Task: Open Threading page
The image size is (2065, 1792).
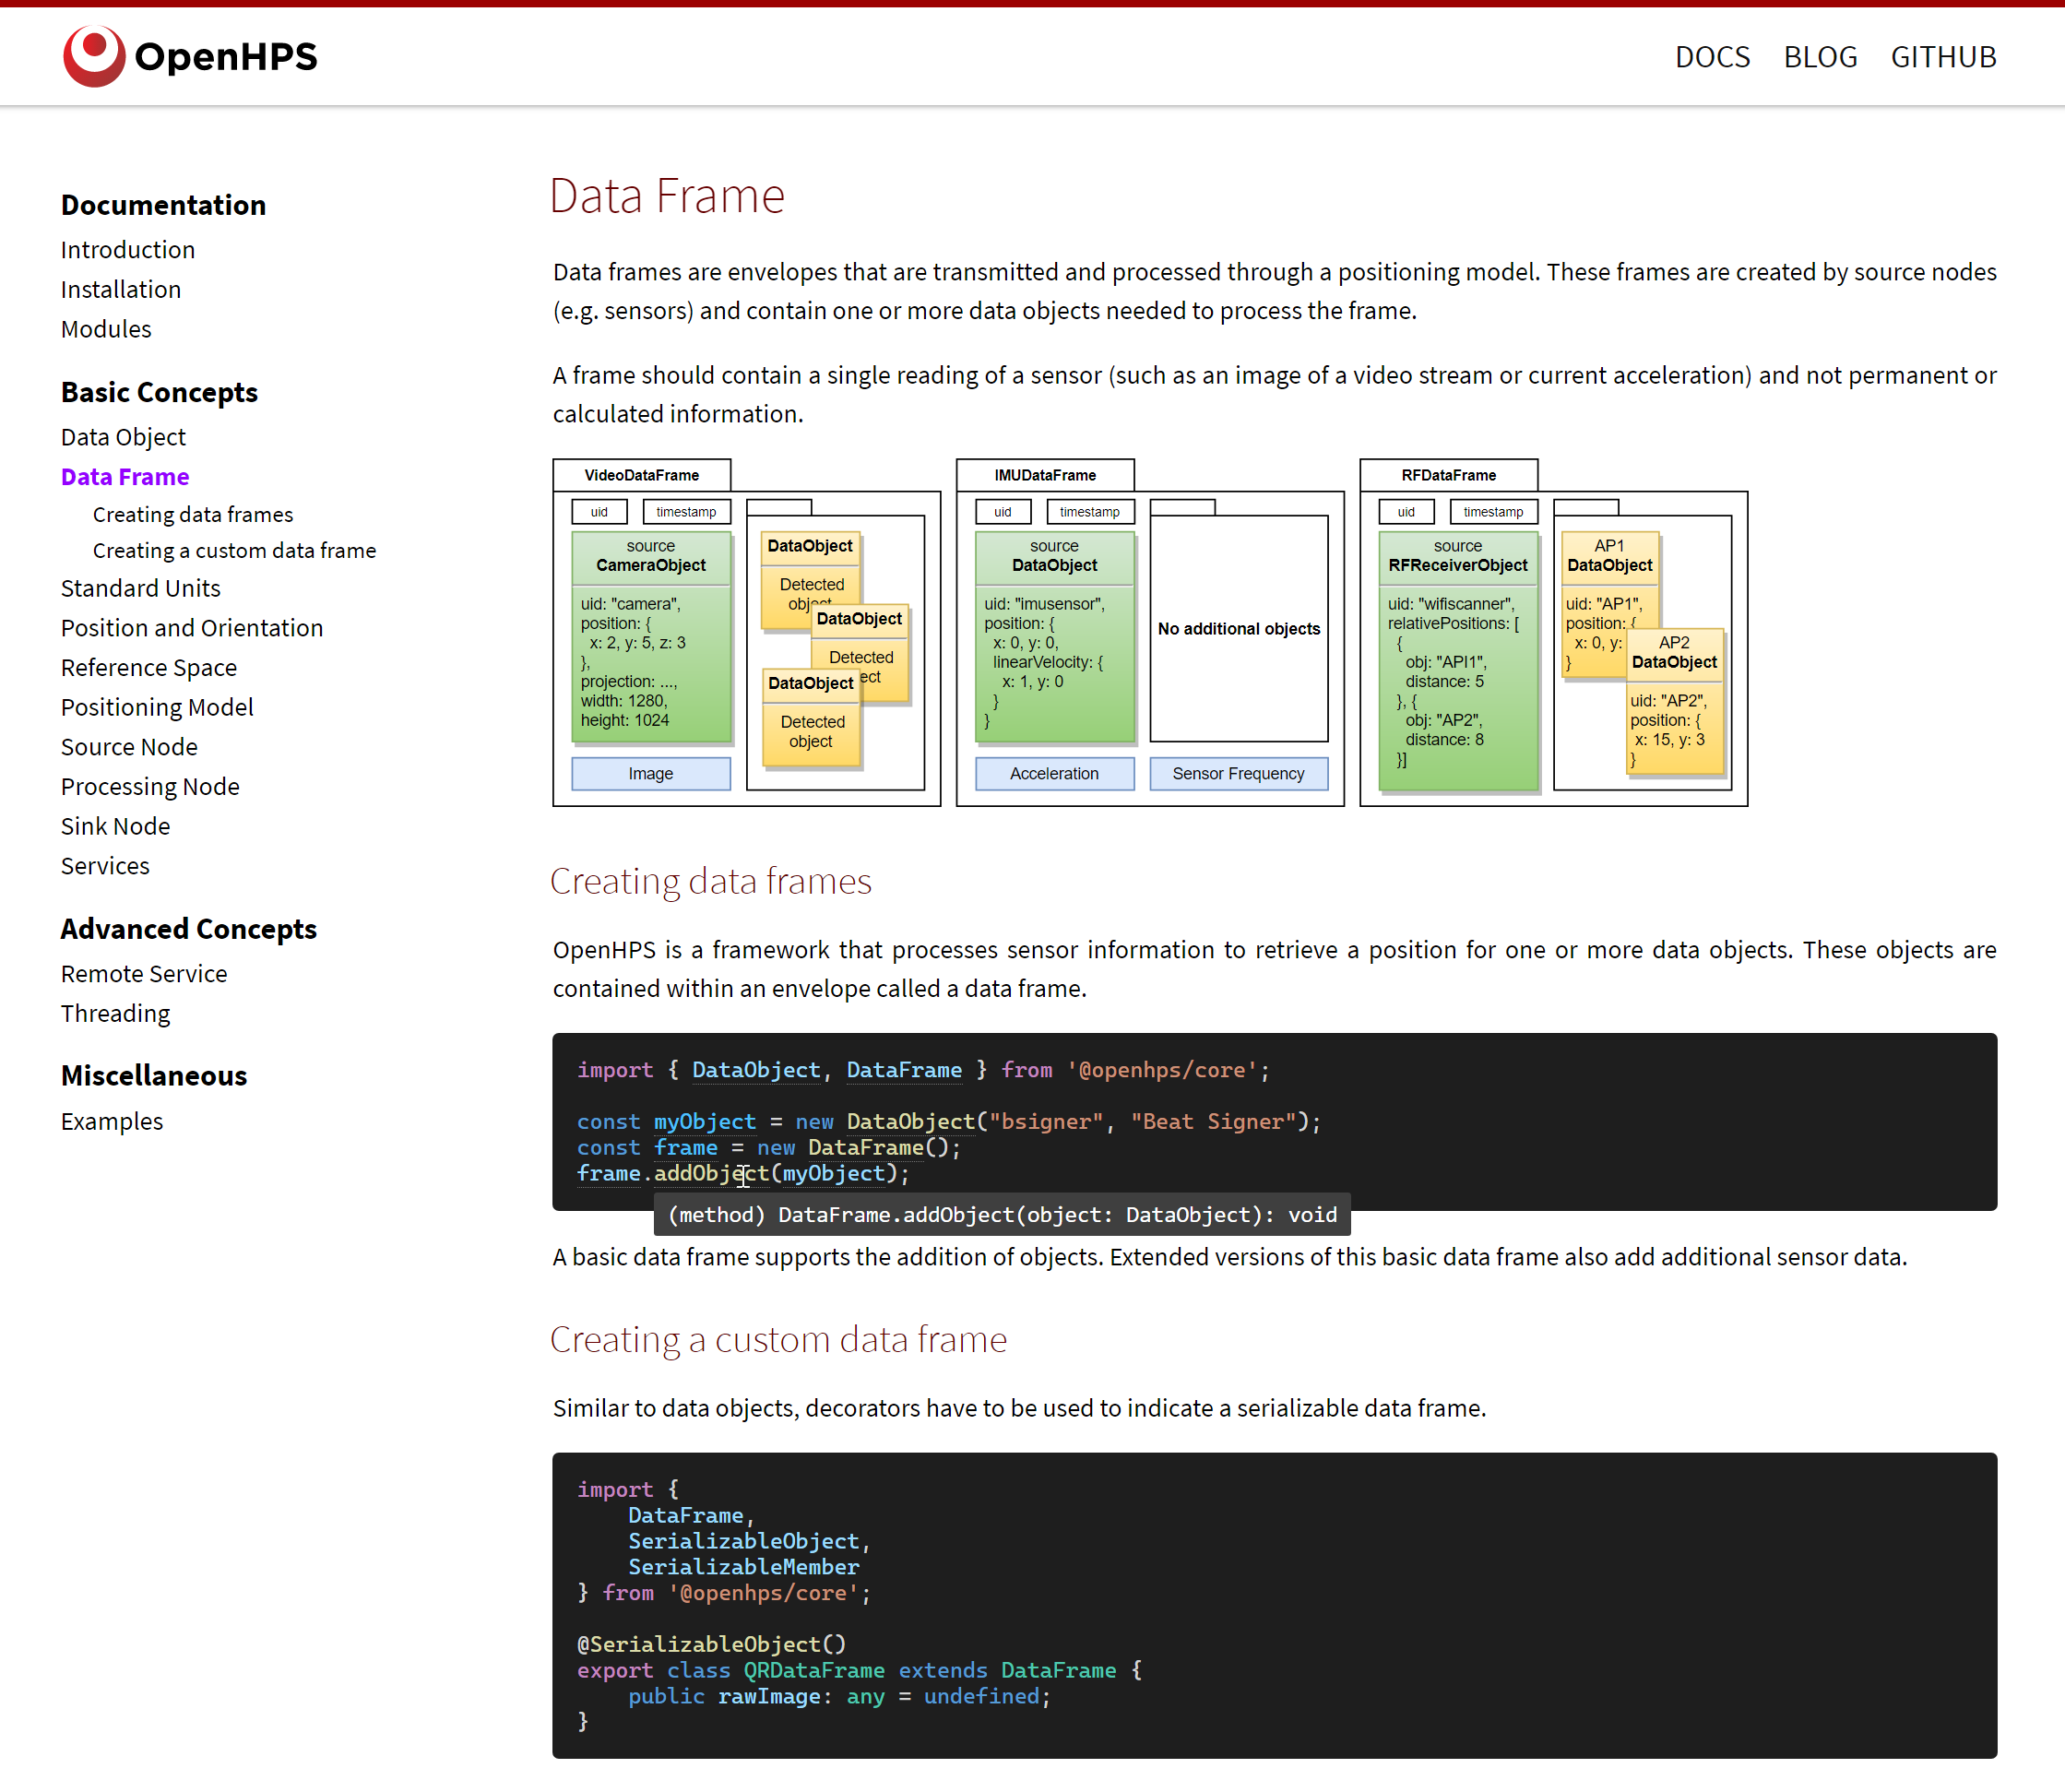Action: [116, 1014]
